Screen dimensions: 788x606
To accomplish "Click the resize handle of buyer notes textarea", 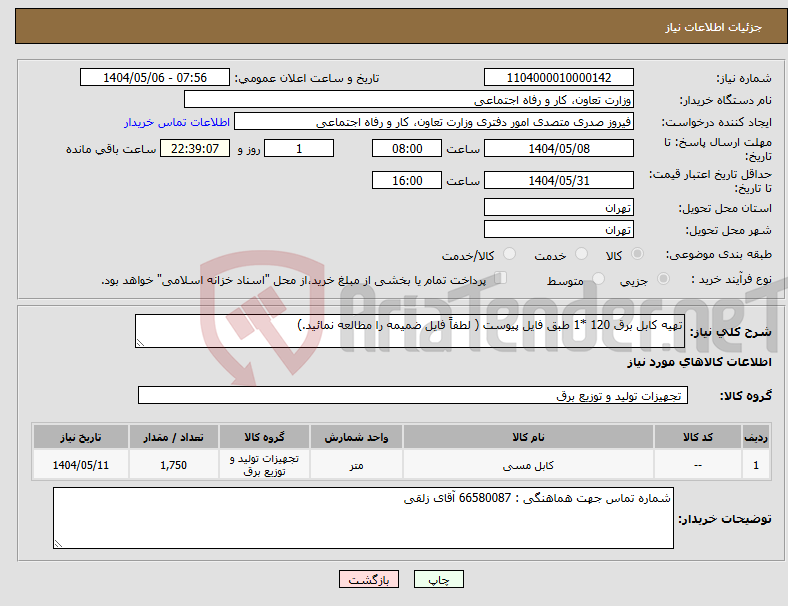I will [58, 543].
